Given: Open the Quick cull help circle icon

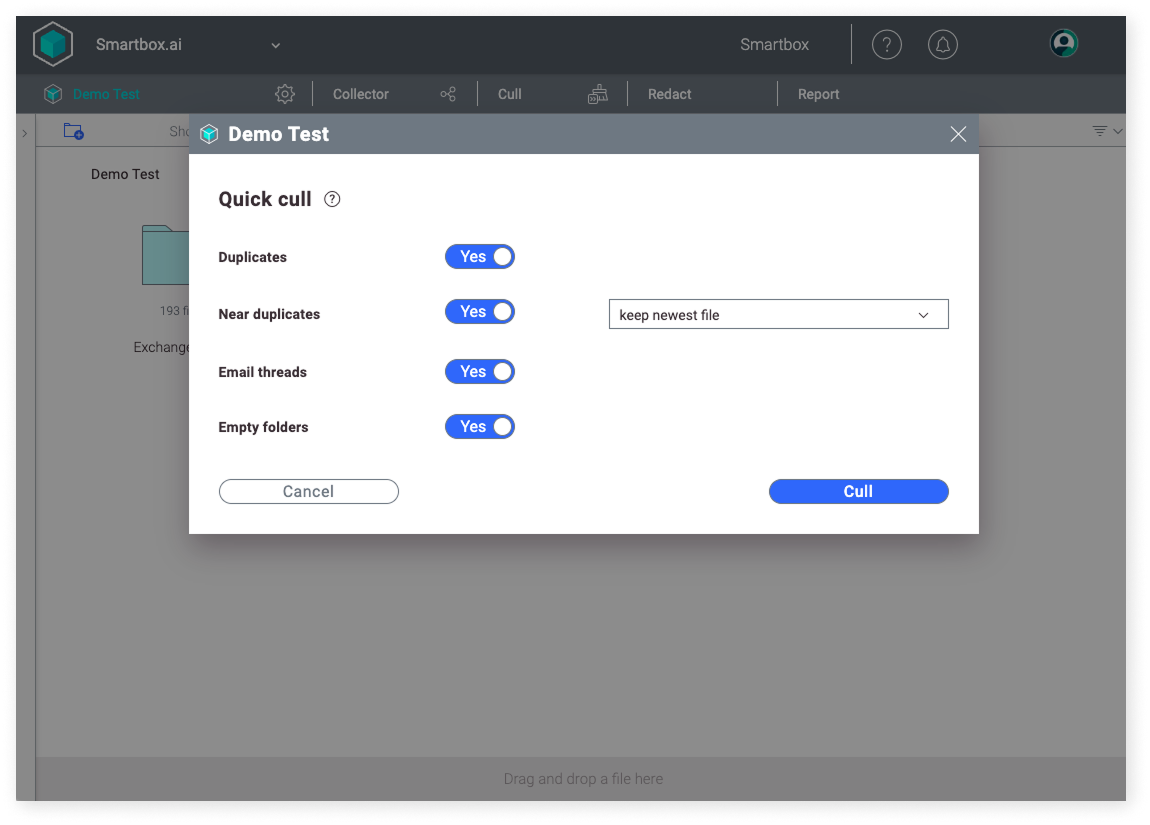Looking at the screenshot, I should [331, 199].
